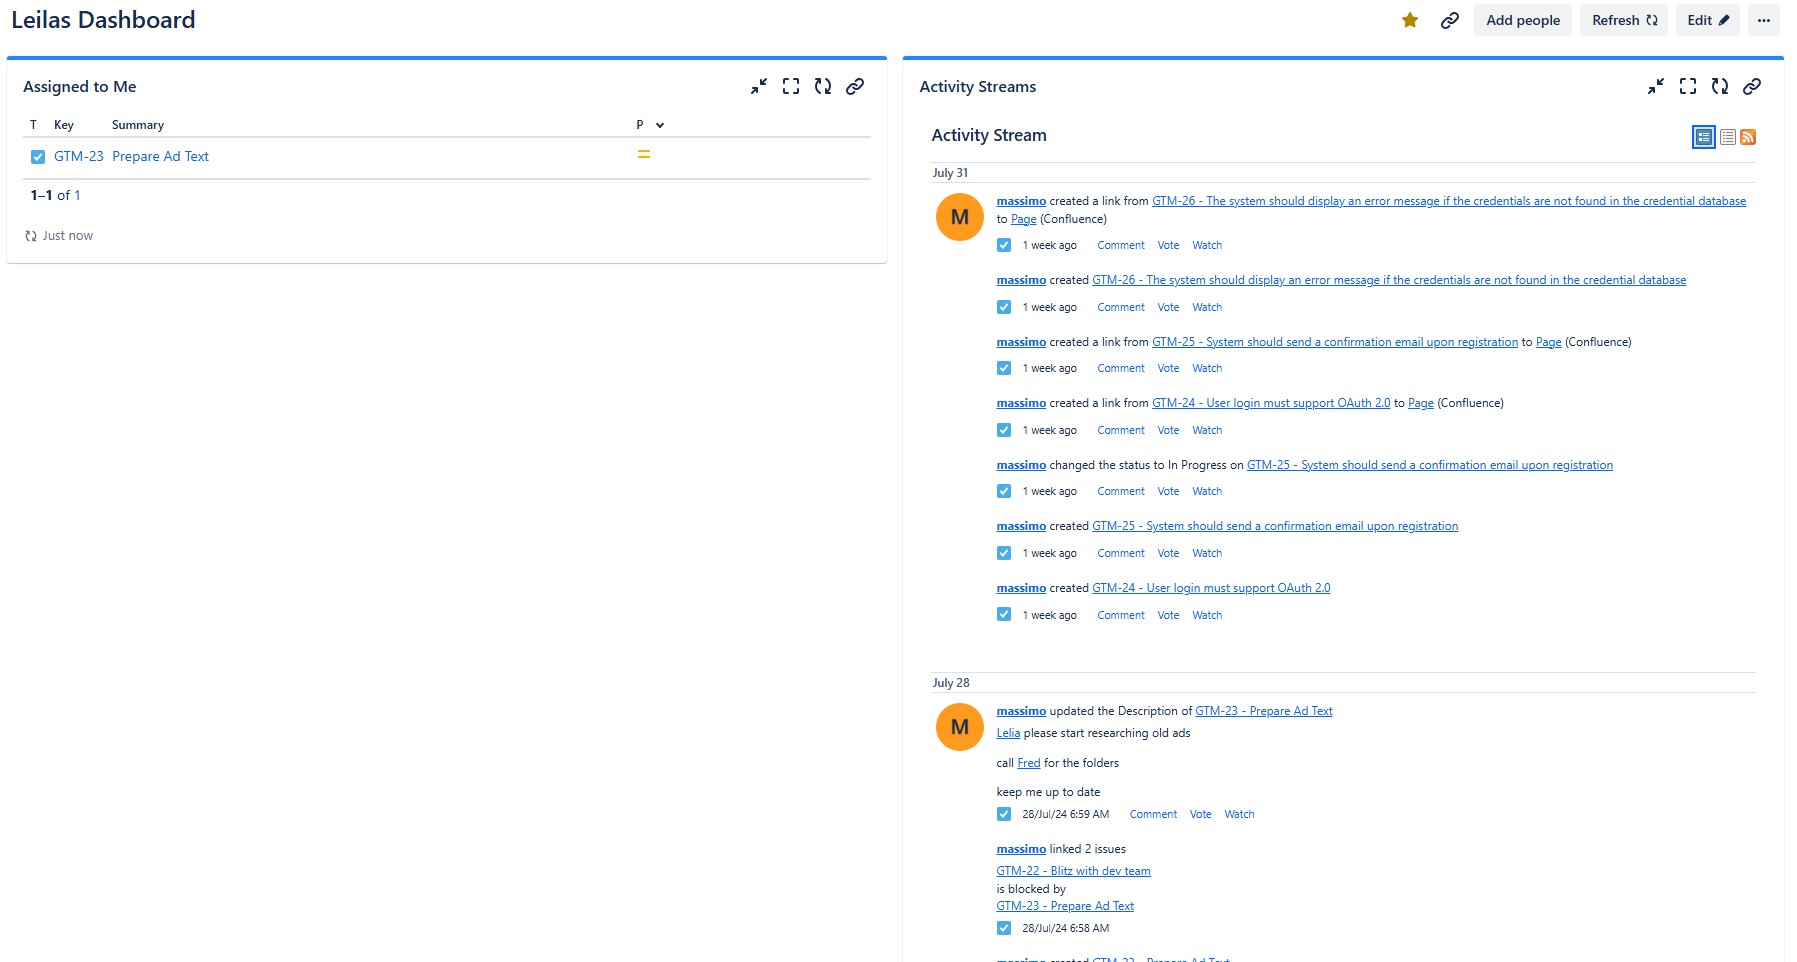Select the detailed view icon in Activity Stream
Image resolution: width=1797 pixels, height=962 pixels.
(x=1703, y=136)
